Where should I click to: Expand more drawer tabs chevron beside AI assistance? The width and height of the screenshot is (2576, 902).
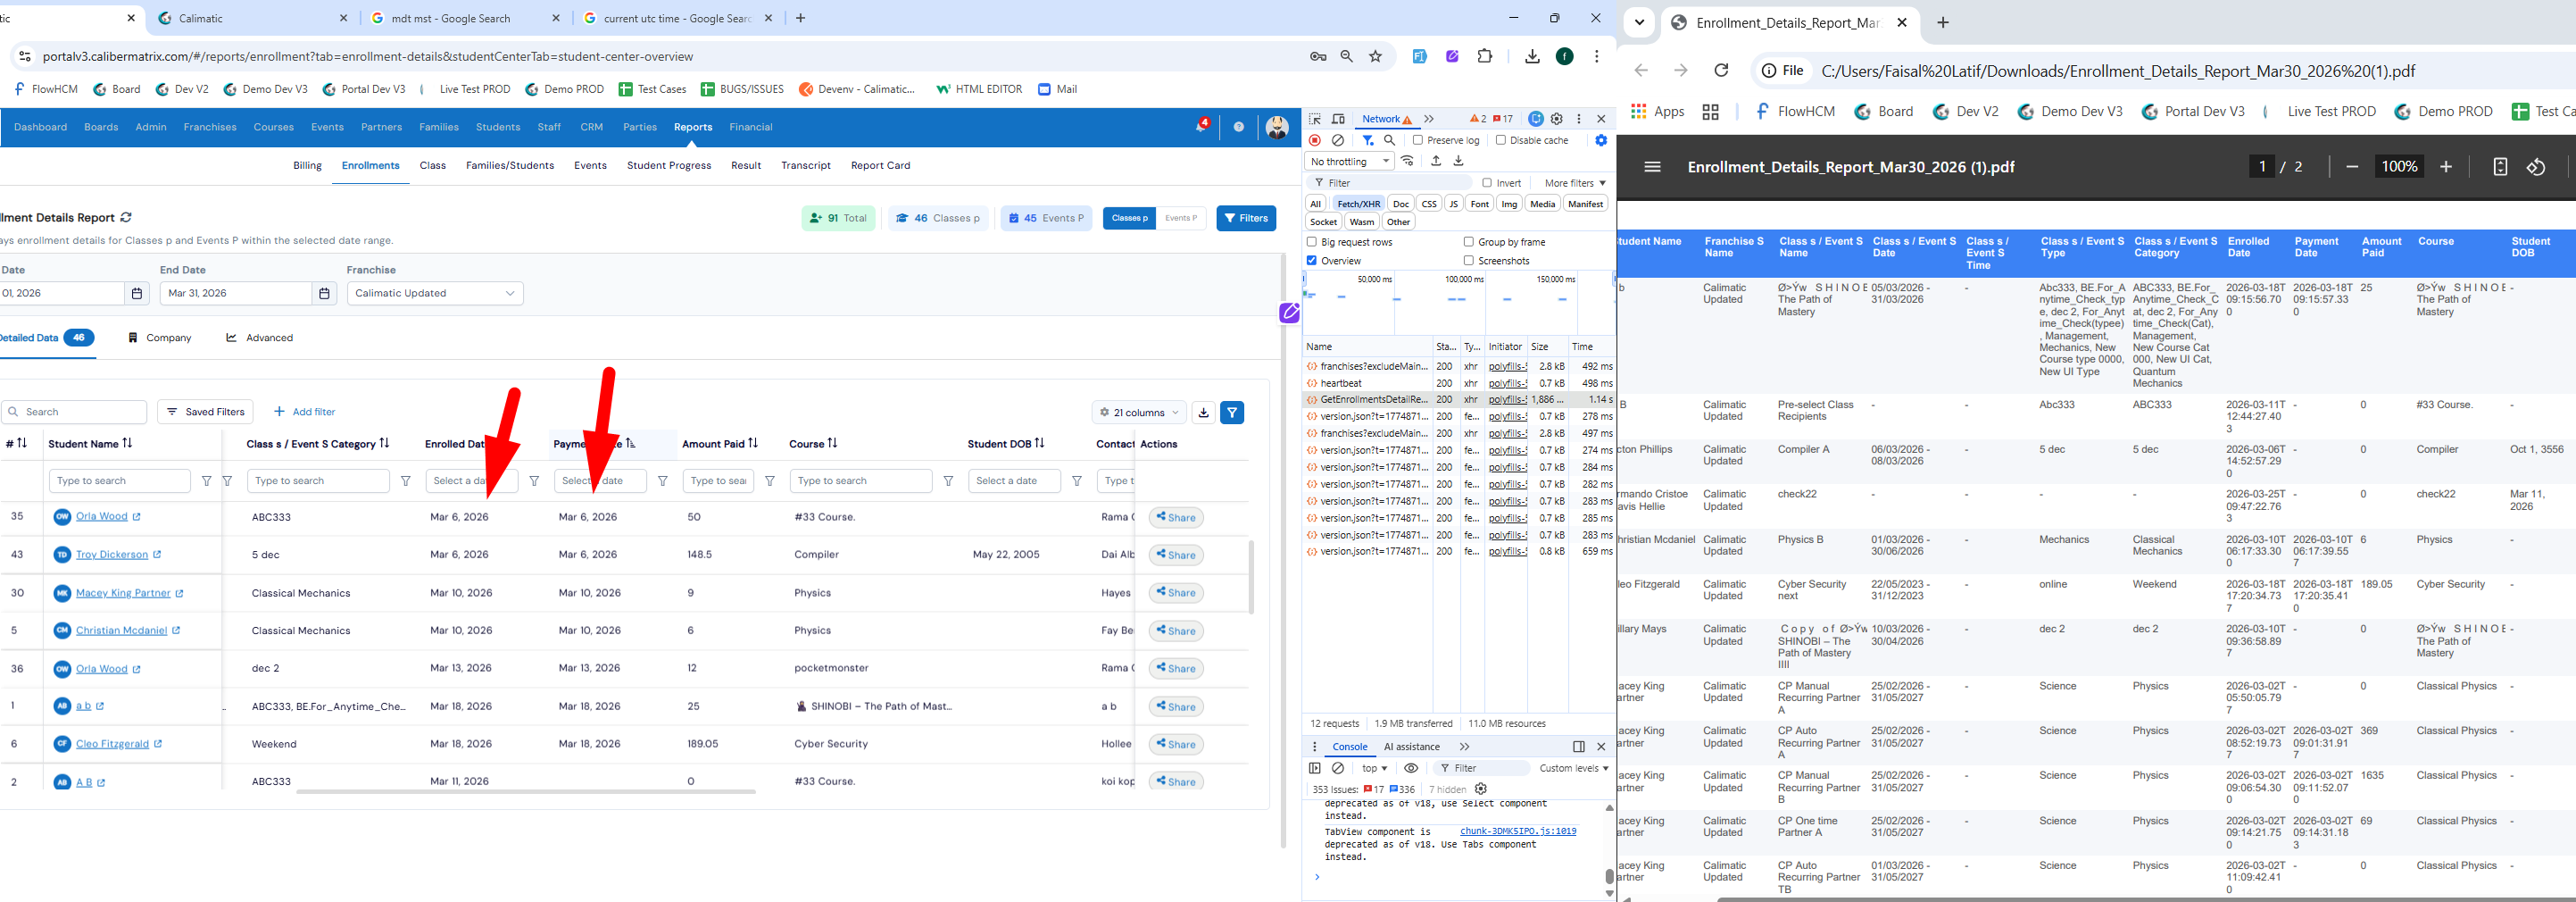[x=1465, y=747]
